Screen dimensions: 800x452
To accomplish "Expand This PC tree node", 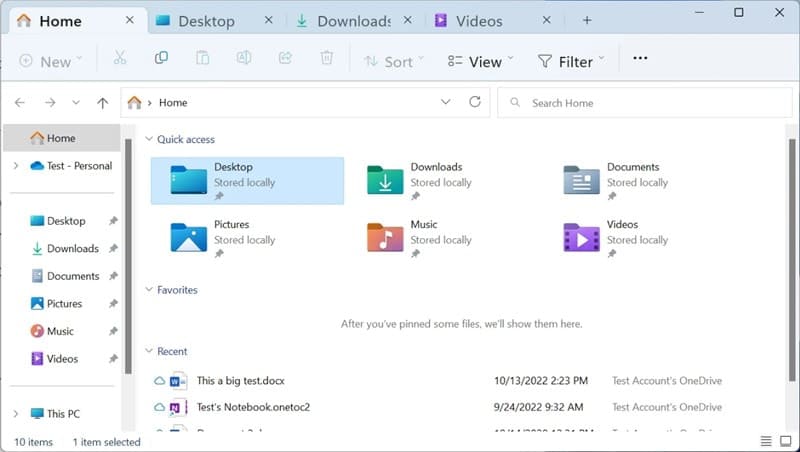I will click(x=16, y=414).
